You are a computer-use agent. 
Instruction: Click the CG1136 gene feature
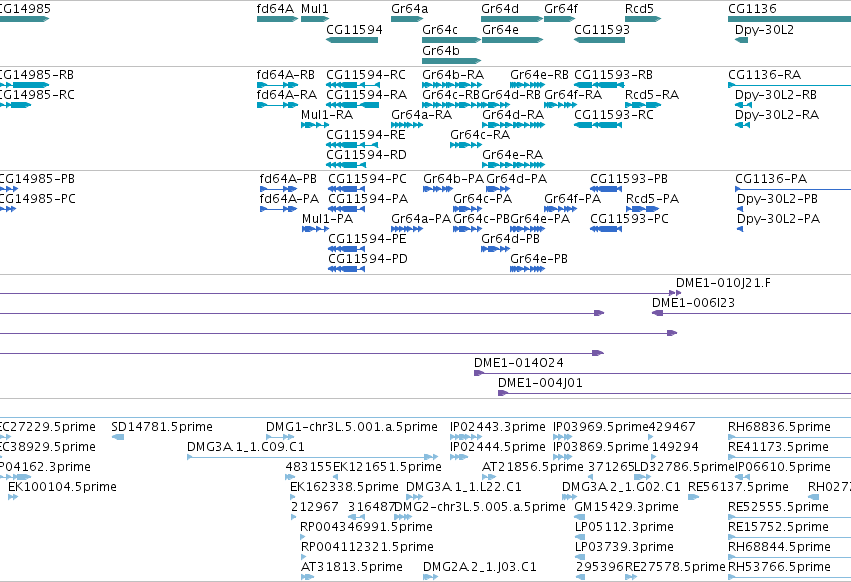[789, 19]
